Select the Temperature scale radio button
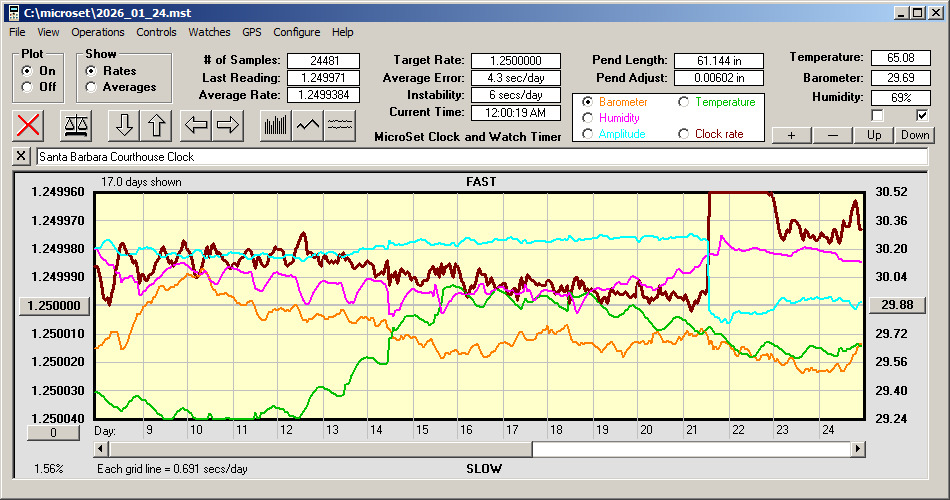This screenshot has width=950, height=500. tap(685, 102)
